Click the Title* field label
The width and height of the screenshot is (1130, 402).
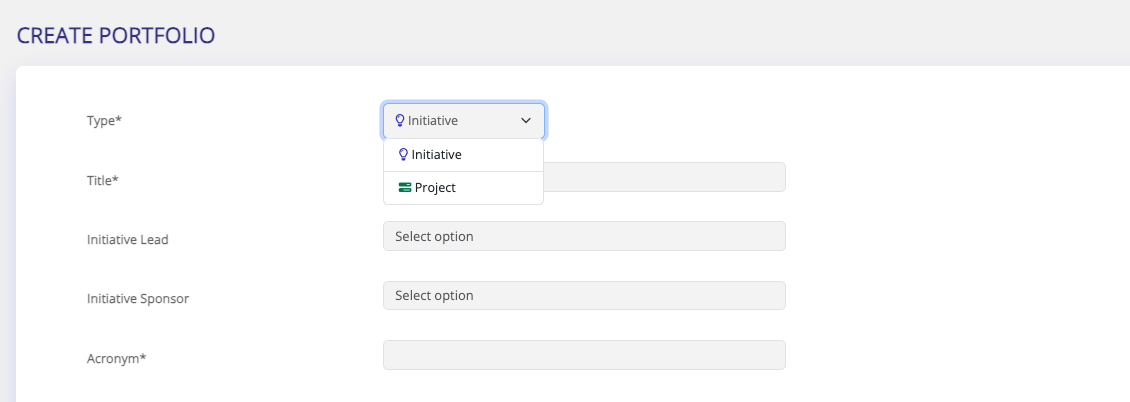click(103, 181)
